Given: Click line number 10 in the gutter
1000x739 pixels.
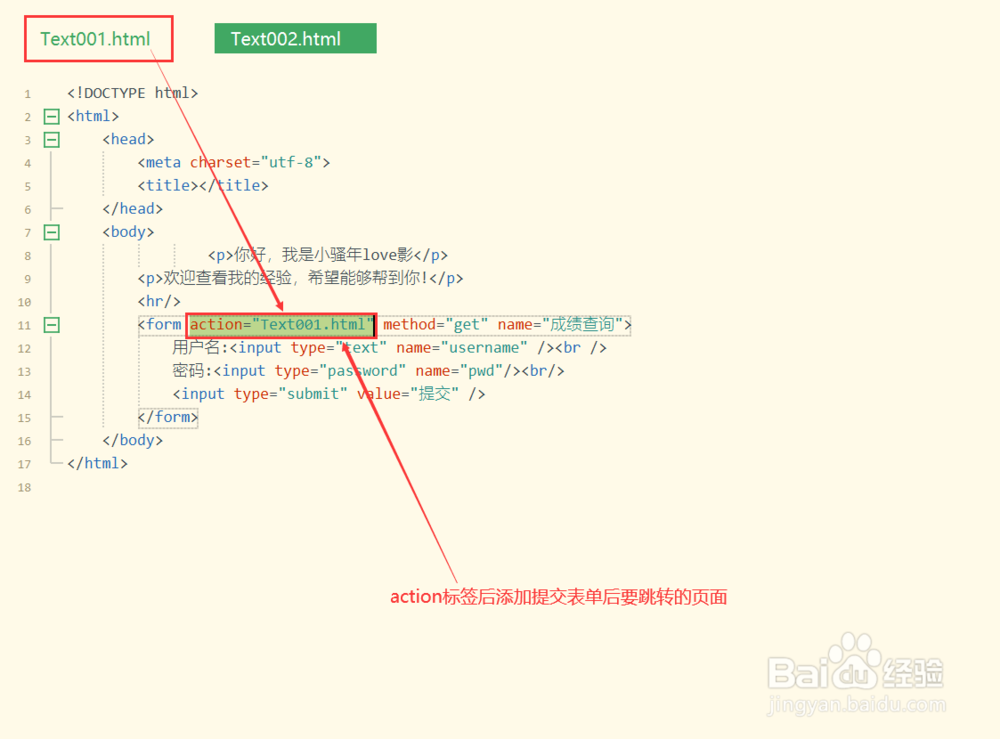Looking at the screenshot, I should (x=24, y=302).
